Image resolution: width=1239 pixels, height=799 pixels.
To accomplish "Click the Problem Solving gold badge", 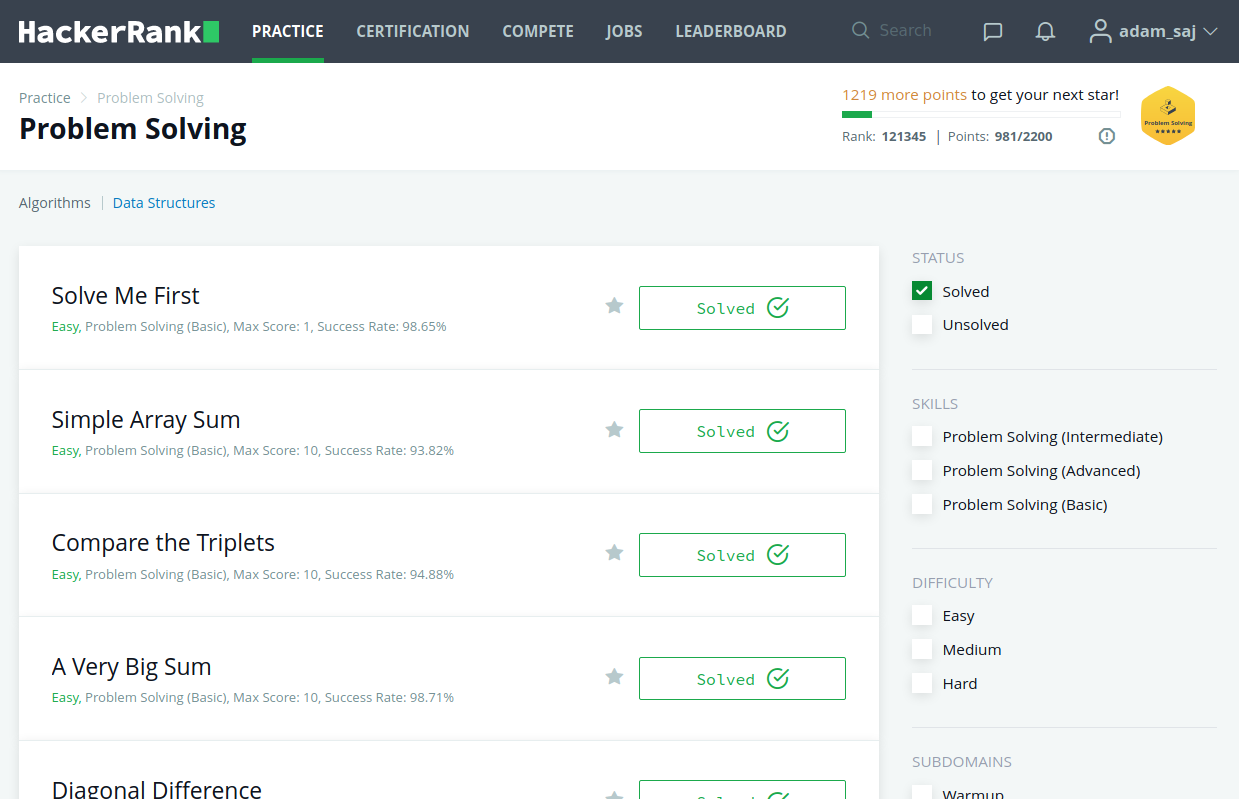I will (x=1168, y=116).
